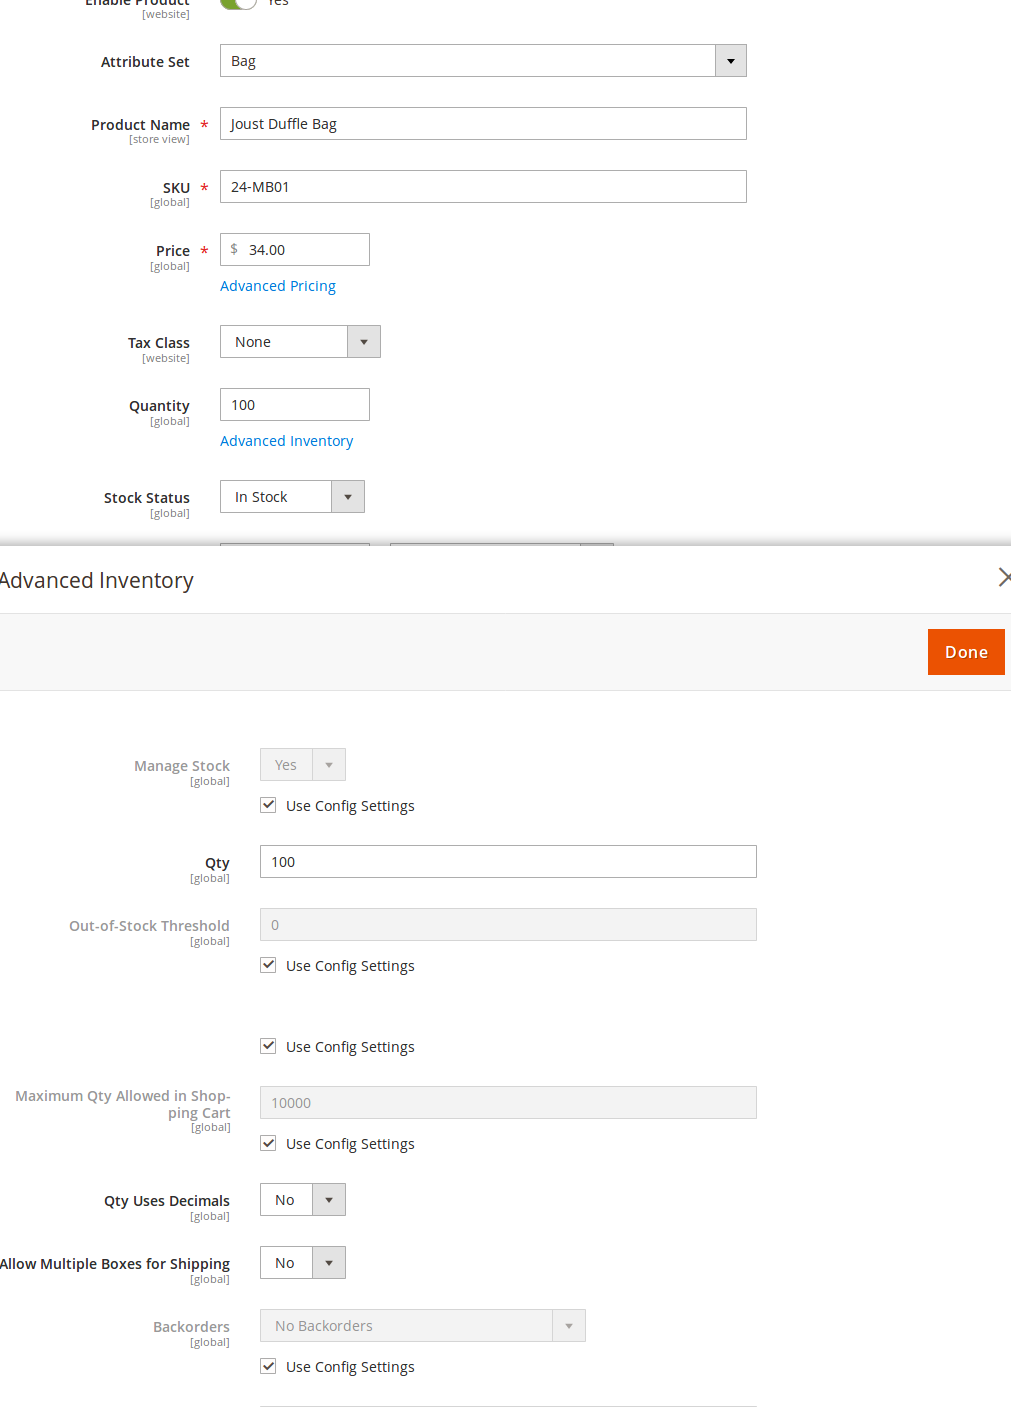1011x1407 pixels.
Task: Uncheck Use Config Settings for Out-of-Stock Threshold
Action: 268,965
